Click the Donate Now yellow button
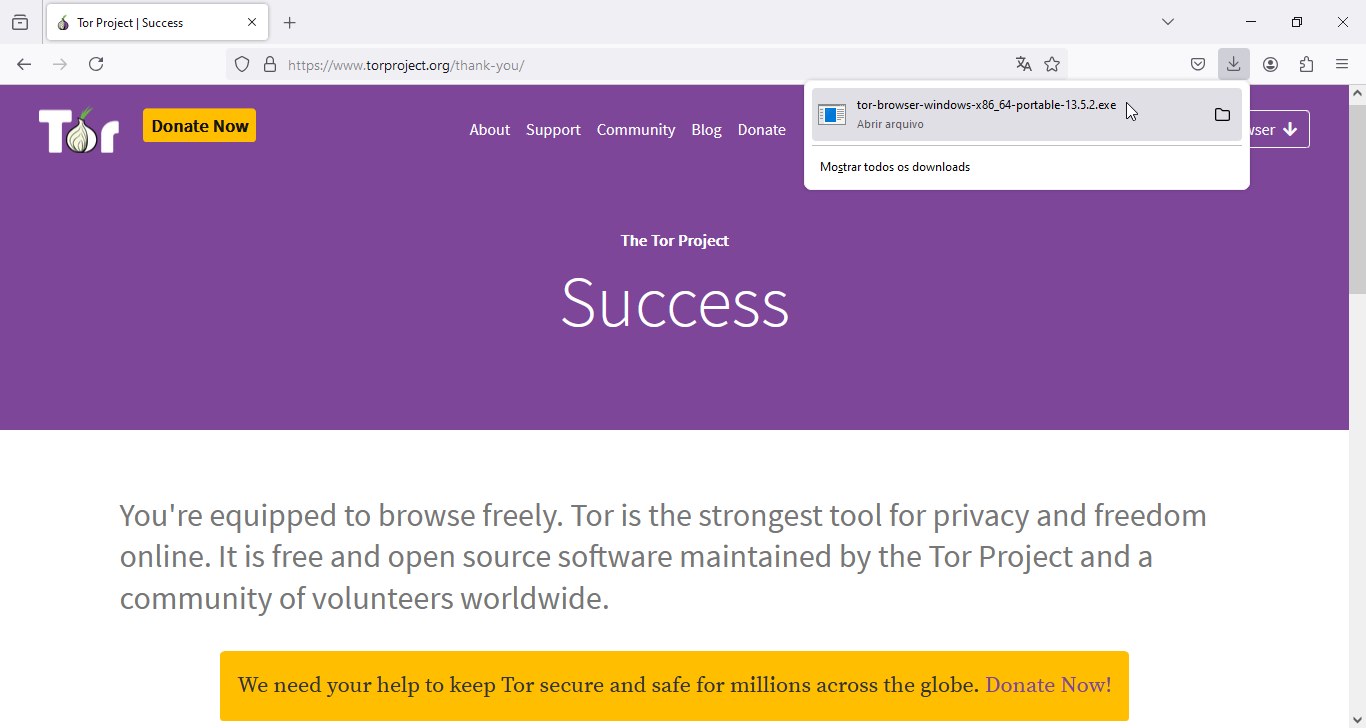The width and height of the screenshot is (1366, 728). 200,126
